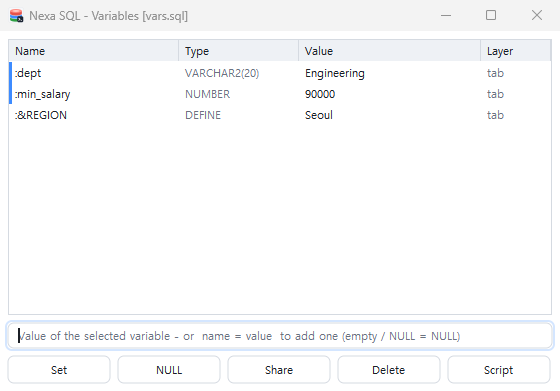Maximize the Nexa SQL Variables window
560x391 pixels.
[491, 15]
